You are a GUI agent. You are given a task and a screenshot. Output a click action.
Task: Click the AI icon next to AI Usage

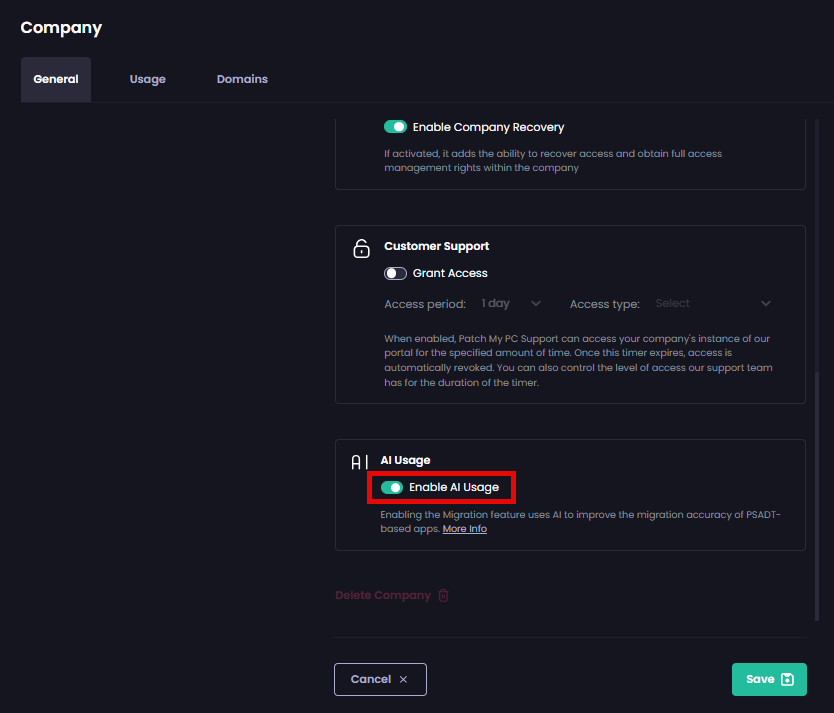coord(359,462)
